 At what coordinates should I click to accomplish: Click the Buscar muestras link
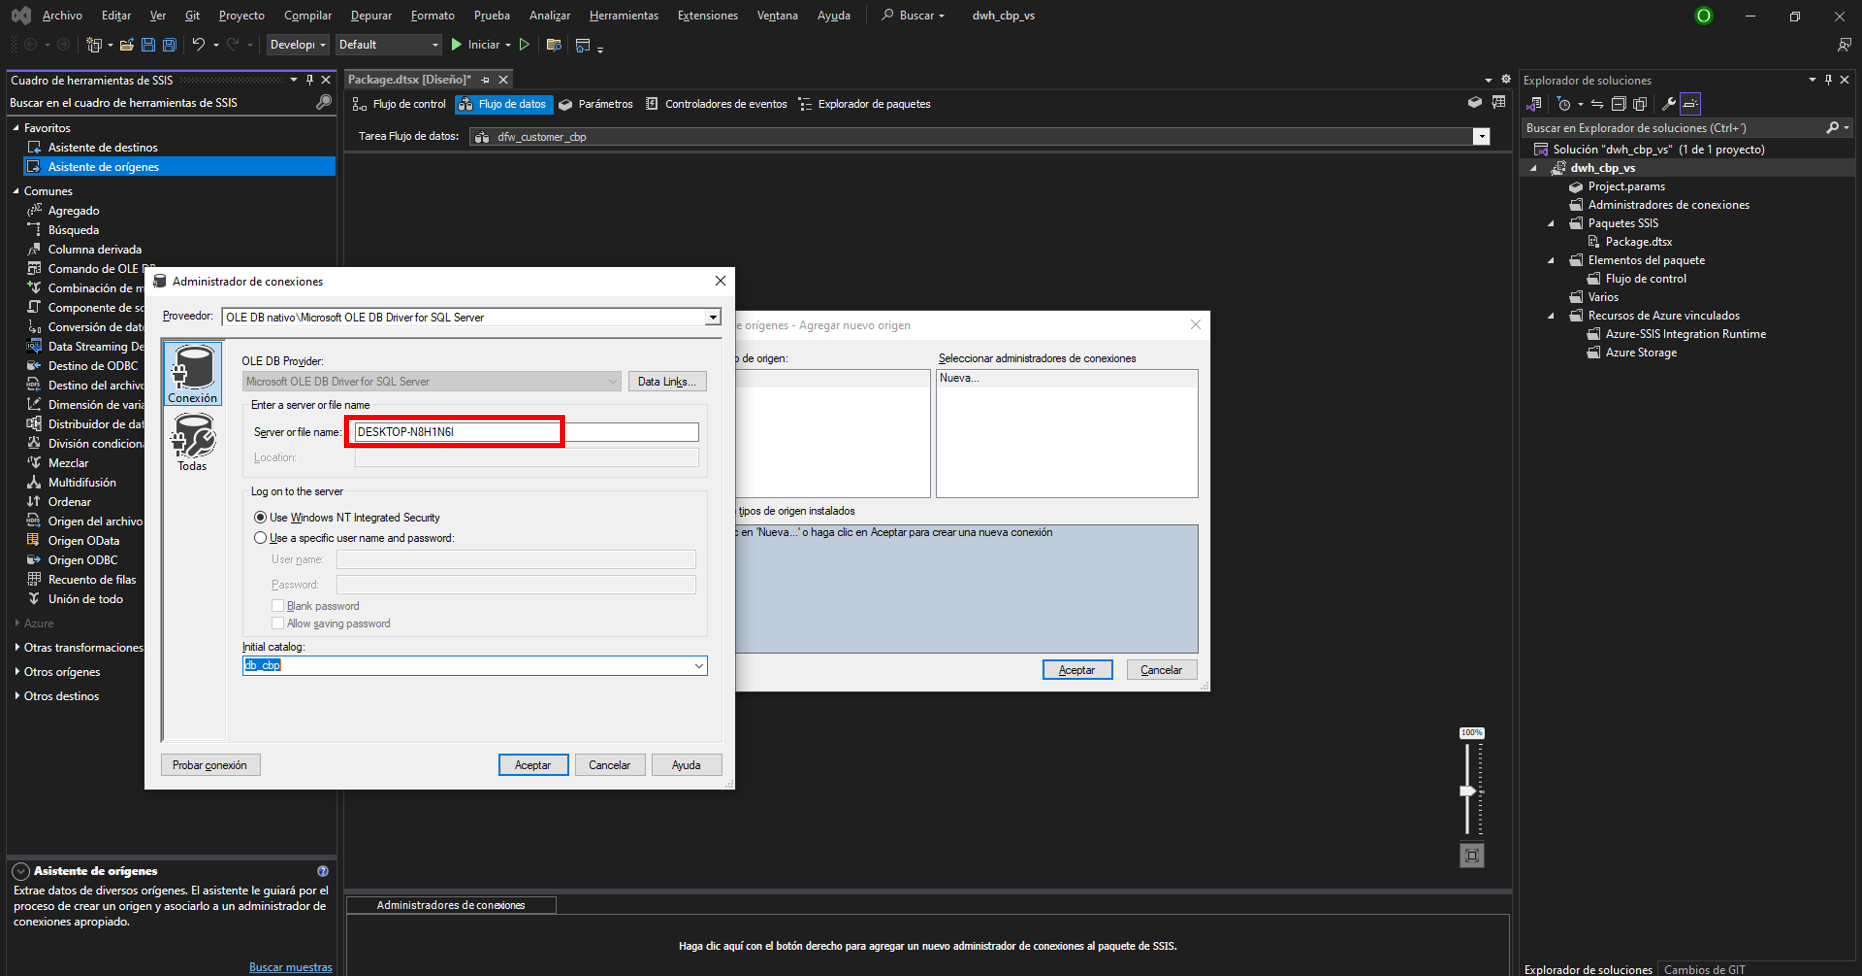tap(290, 967)
